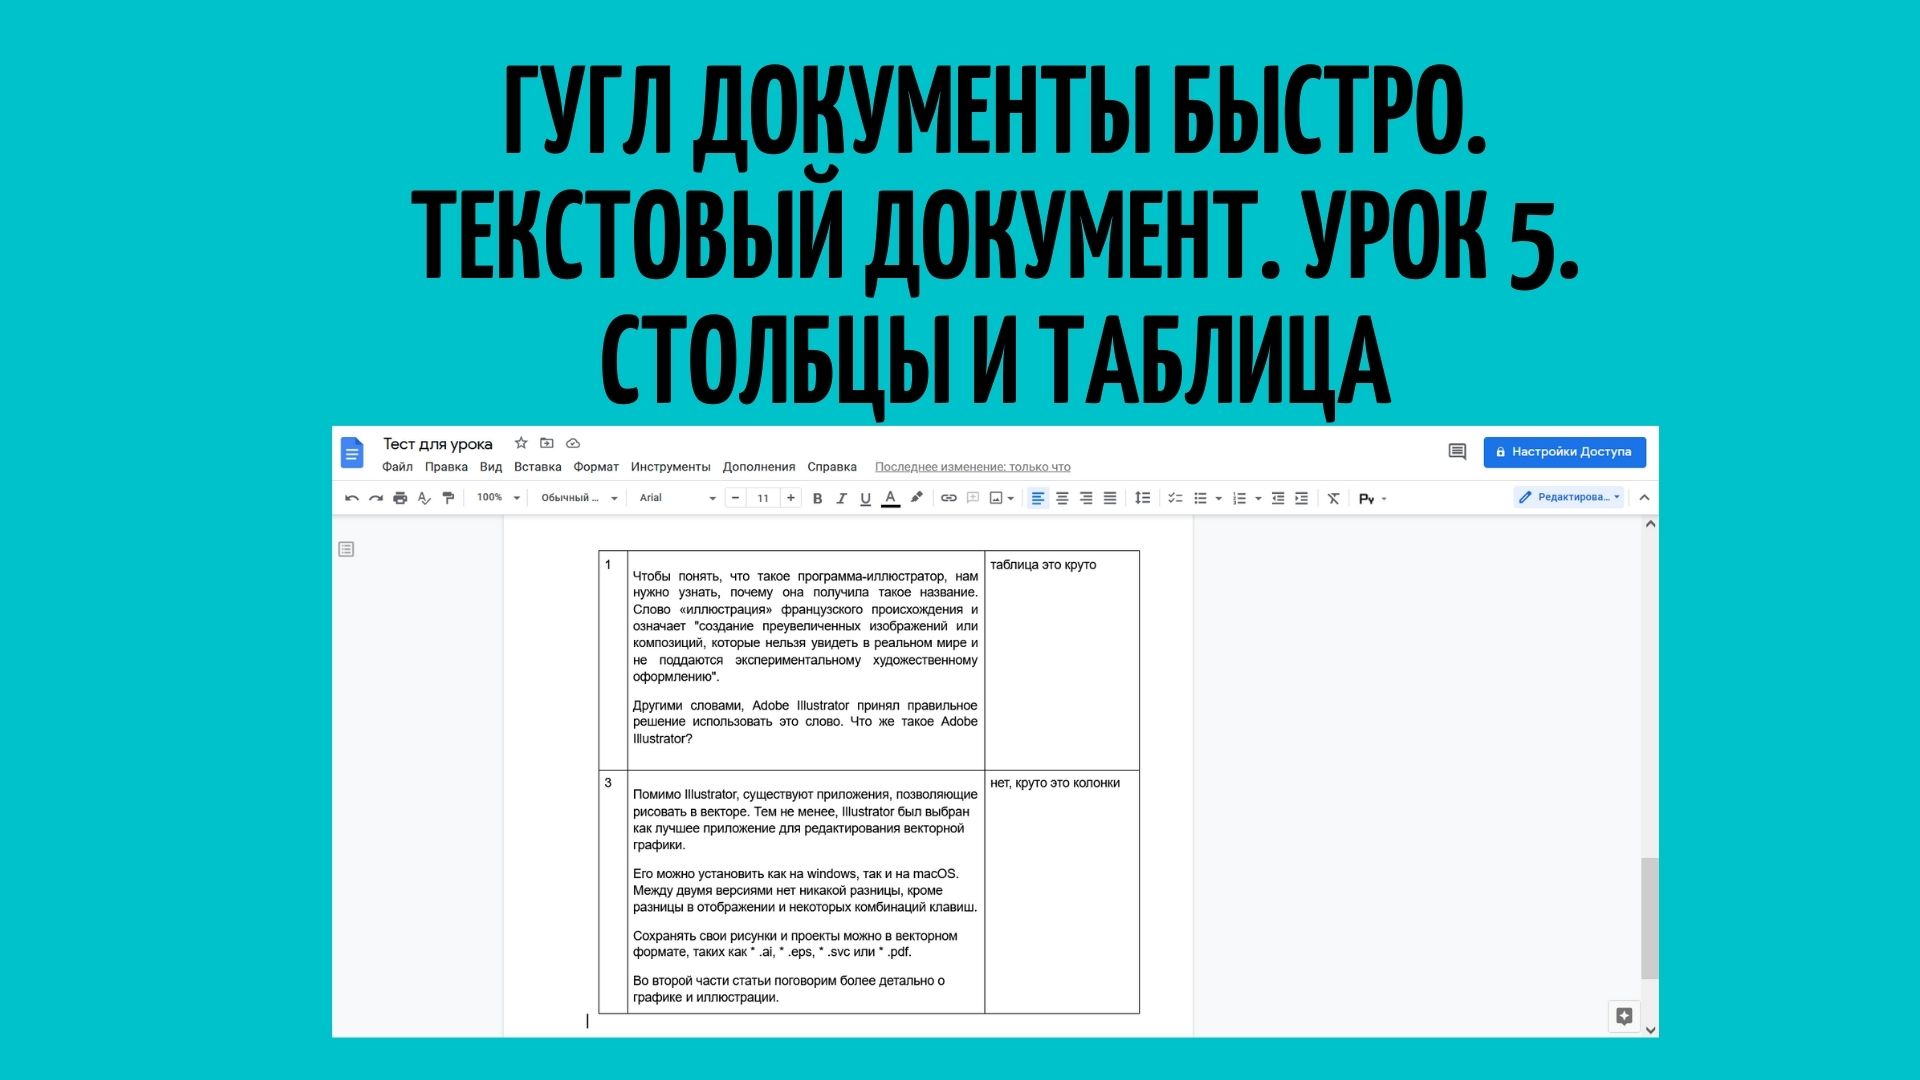Open the Ру input tools dropdown
Screen dimensions: 1920x1080
(x=1372, y=498)
